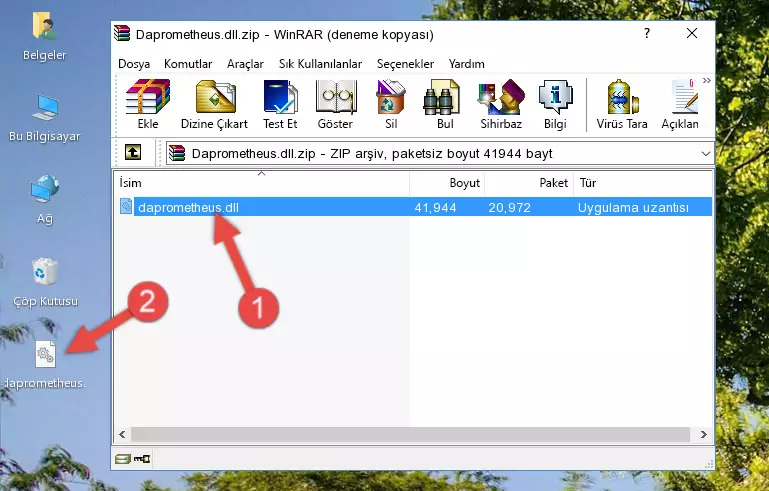Click the Sil (Delete) toolbar icon

tap(391, 104)
